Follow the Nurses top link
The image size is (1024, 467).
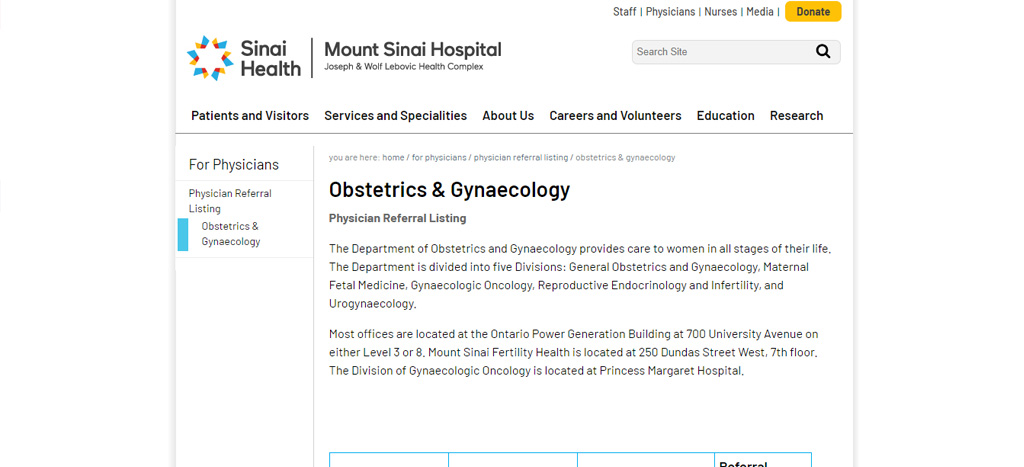(720, 12)
